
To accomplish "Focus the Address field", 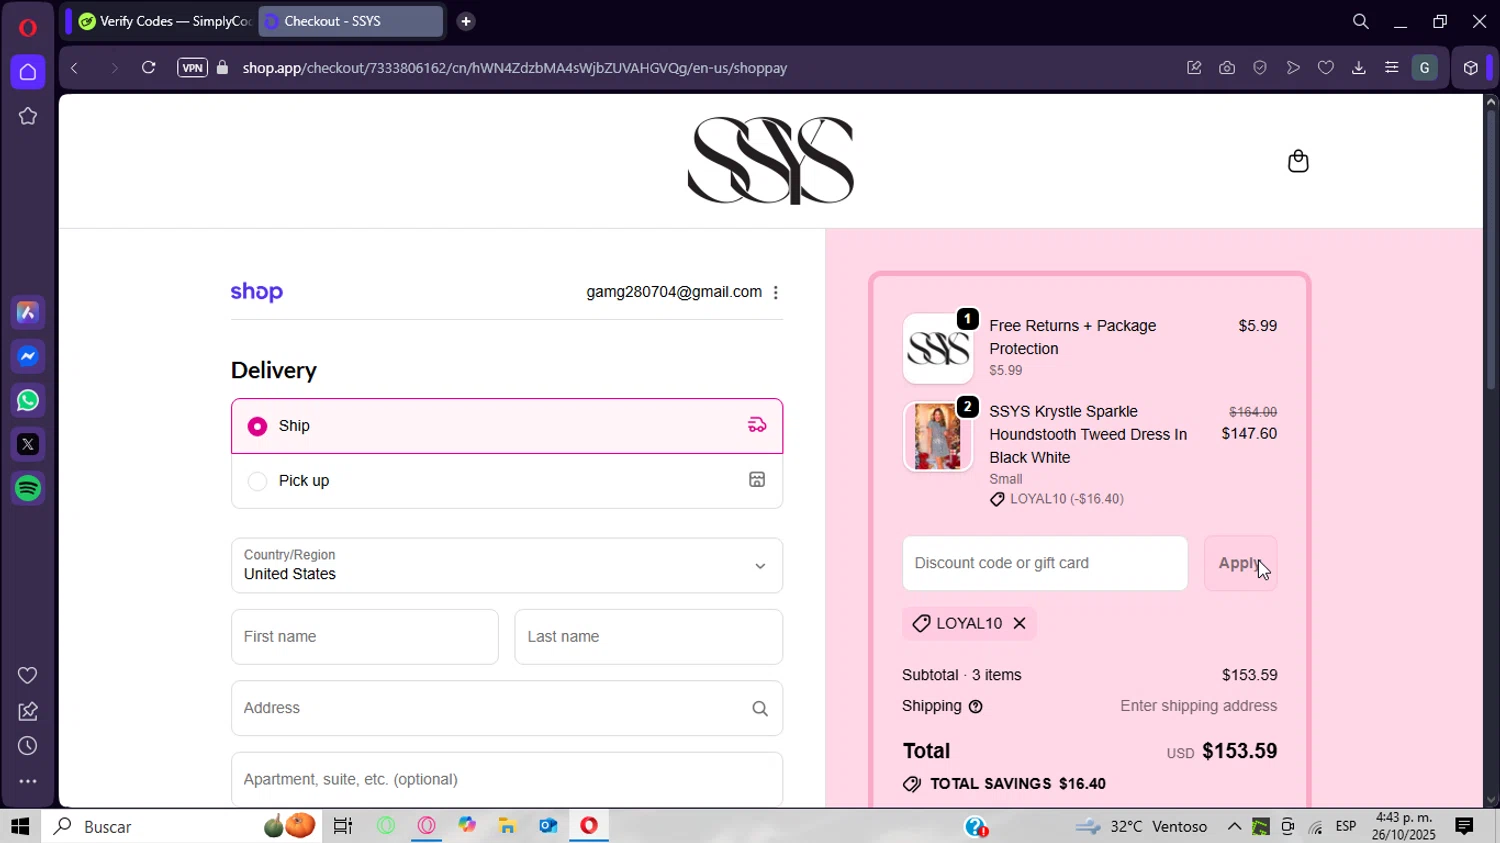I will [507, 708].
